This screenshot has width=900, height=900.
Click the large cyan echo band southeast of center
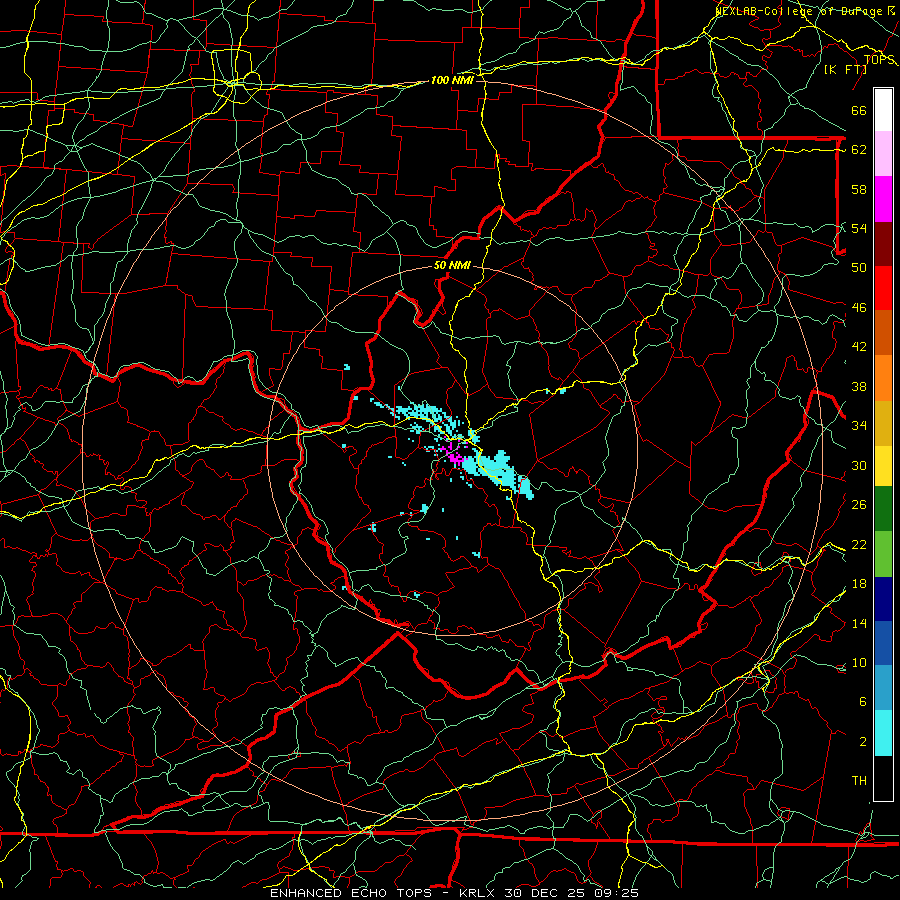point(498,473)
